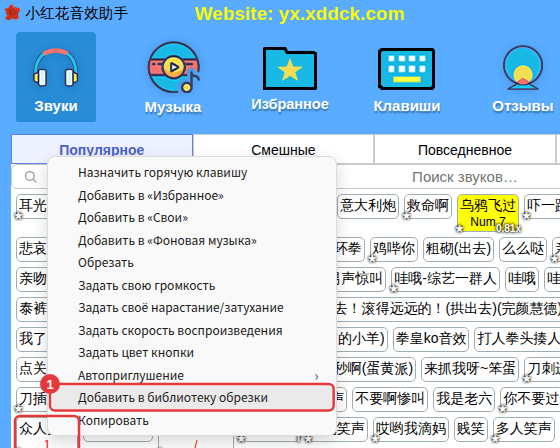The image size is (560, 448).
Task: Toggle favorite star on 救命啊 sound
Action: tap(406, 216)
